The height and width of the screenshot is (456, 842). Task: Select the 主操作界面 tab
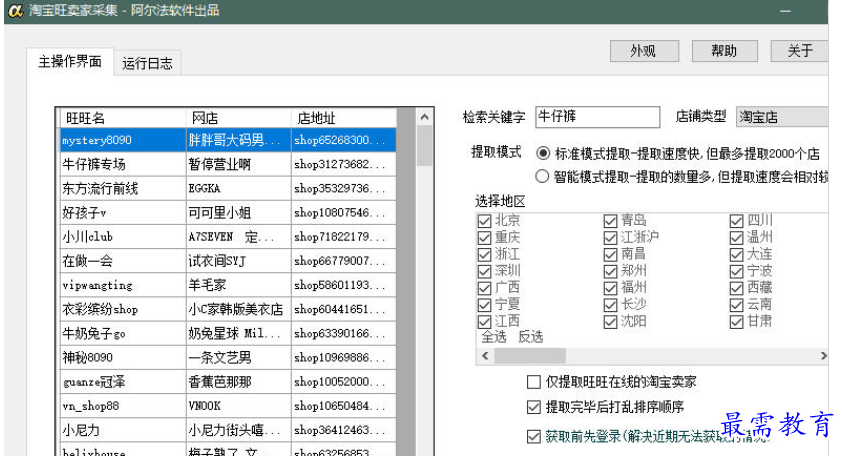[70, 62]
